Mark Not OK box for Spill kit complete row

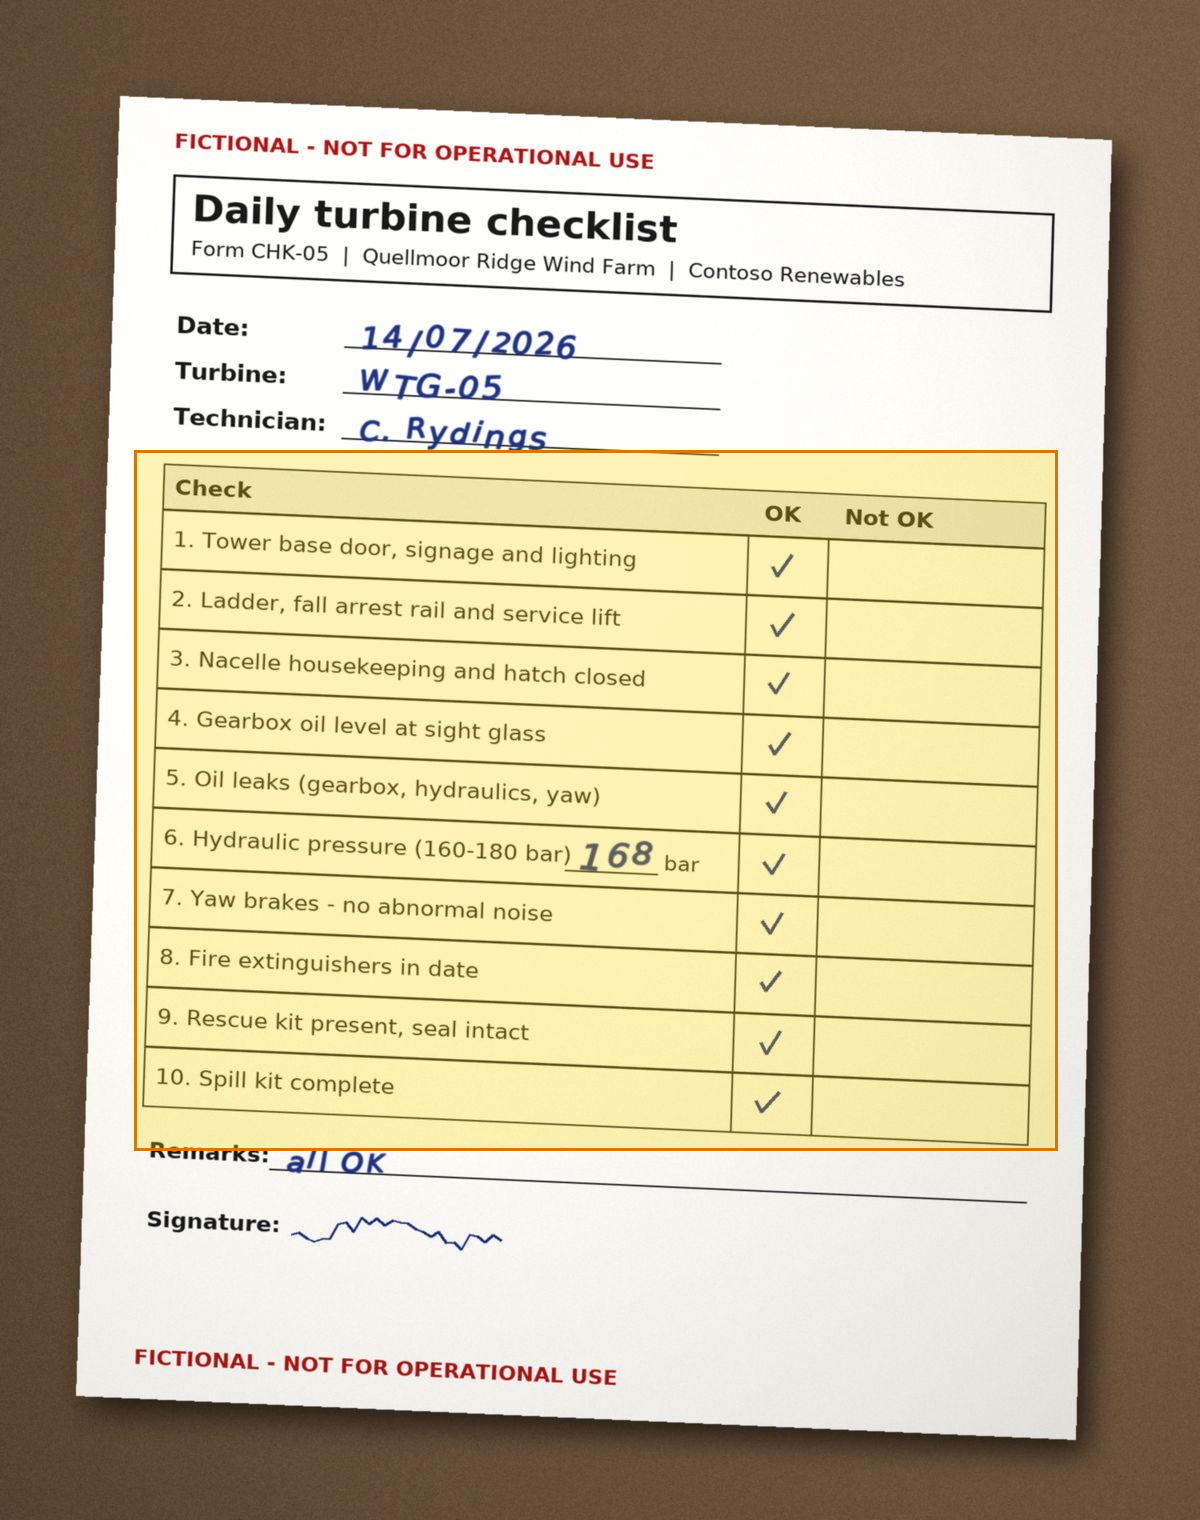(x=920, y=1110)
